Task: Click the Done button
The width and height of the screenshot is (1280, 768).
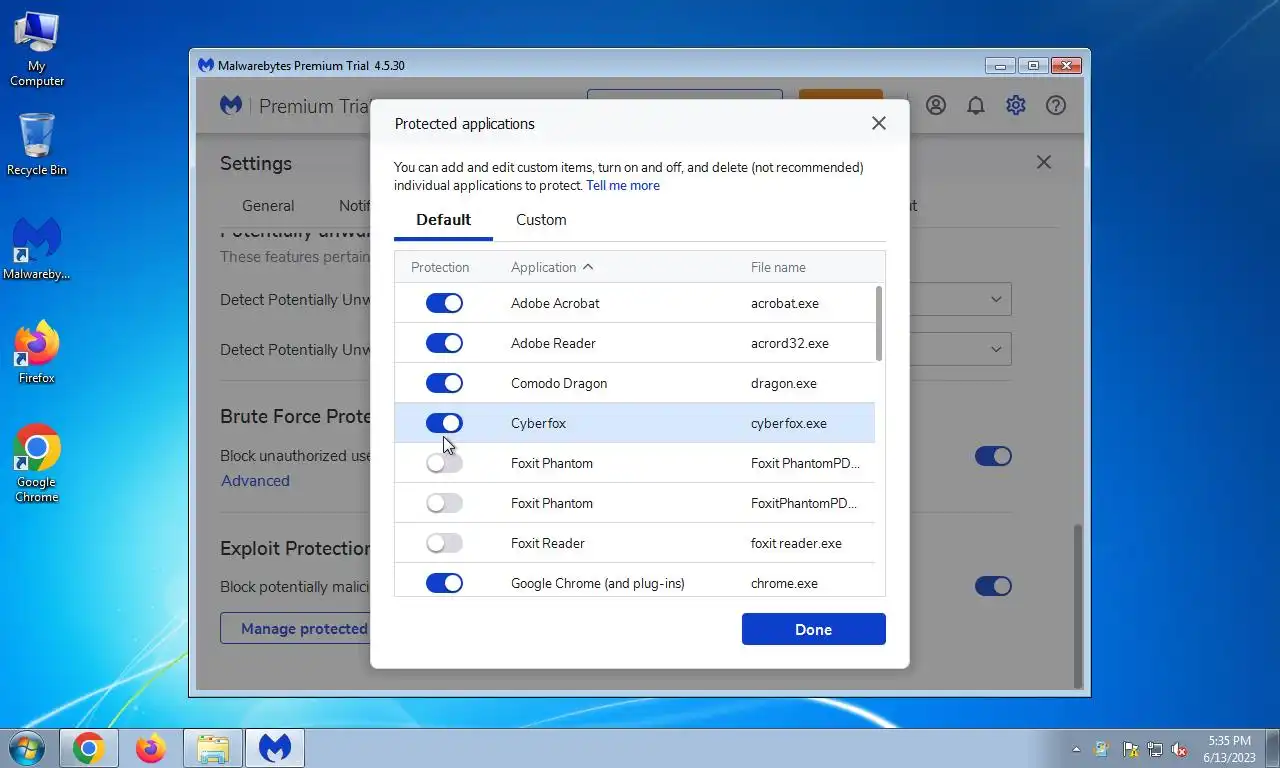Action: point(813,629)
